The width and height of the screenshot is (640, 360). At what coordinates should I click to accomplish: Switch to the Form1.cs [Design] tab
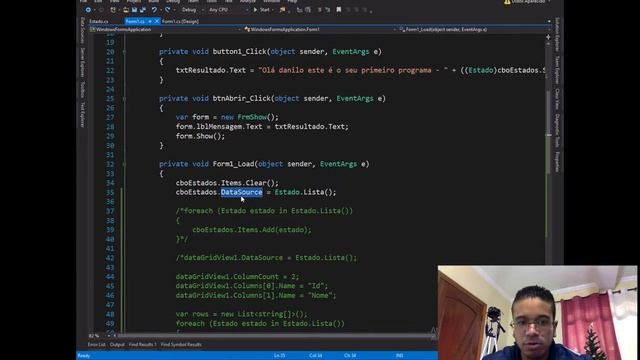180,21
